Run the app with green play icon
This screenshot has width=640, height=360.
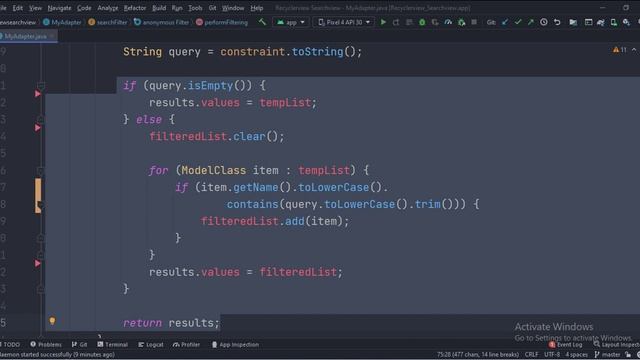point(383,22)
